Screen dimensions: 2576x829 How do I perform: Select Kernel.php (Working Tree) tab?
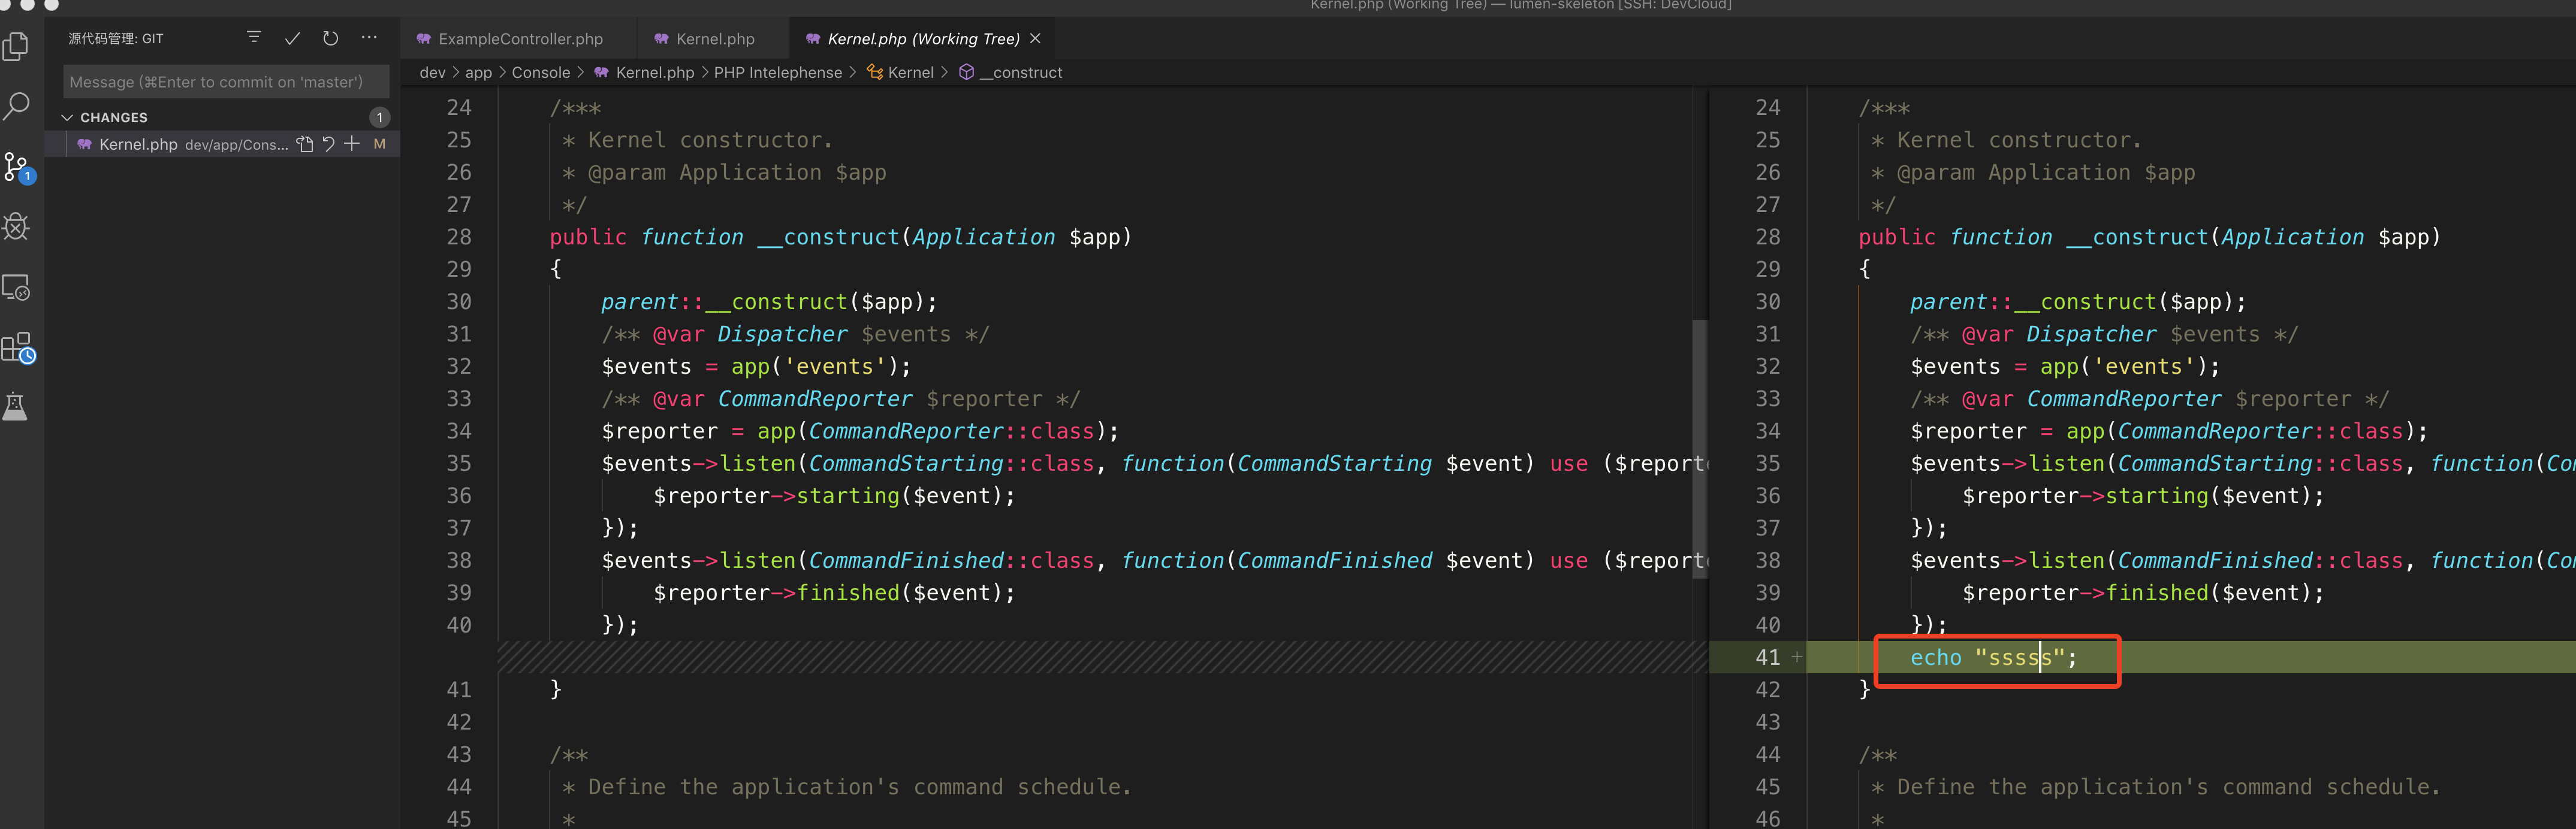(x=923, y=39)
